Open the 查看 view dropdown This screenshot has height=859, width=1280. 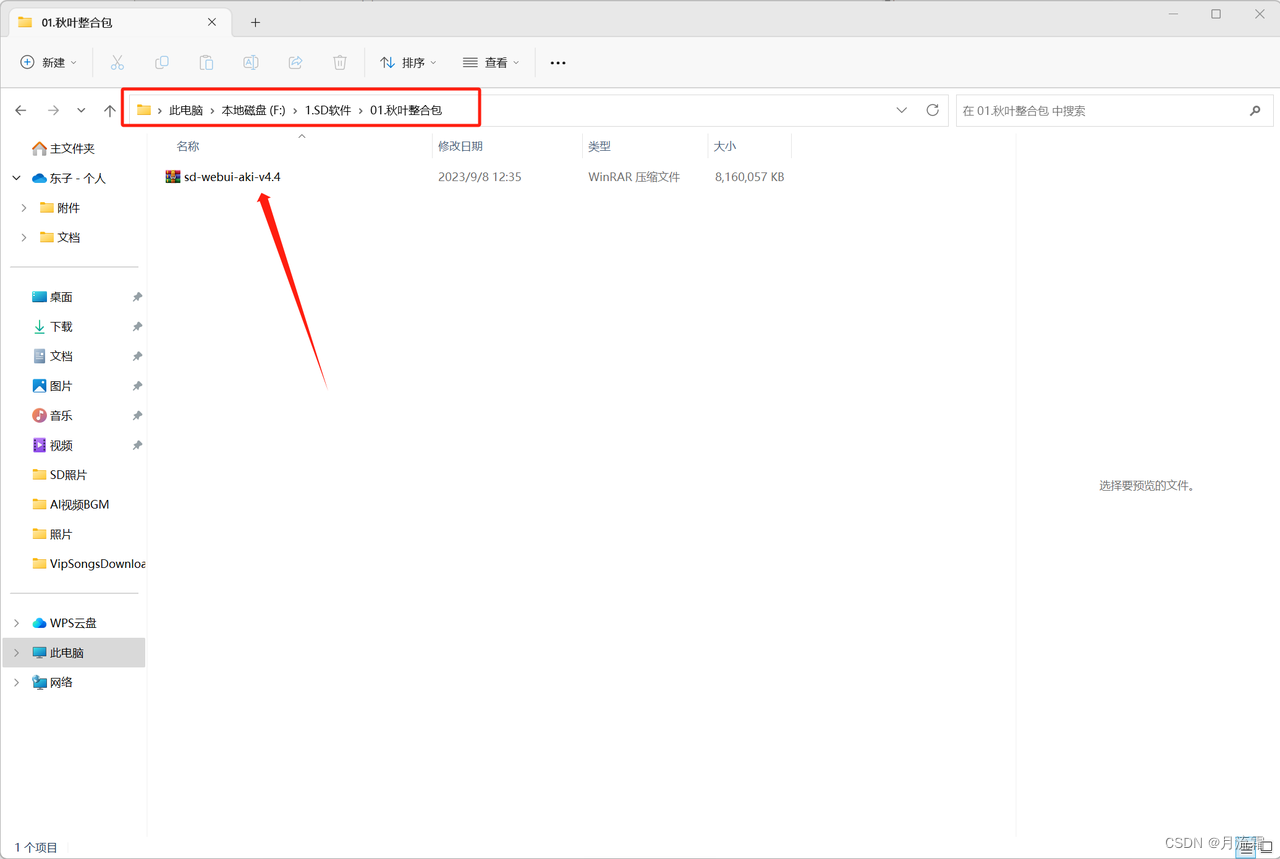coord(491,63)
